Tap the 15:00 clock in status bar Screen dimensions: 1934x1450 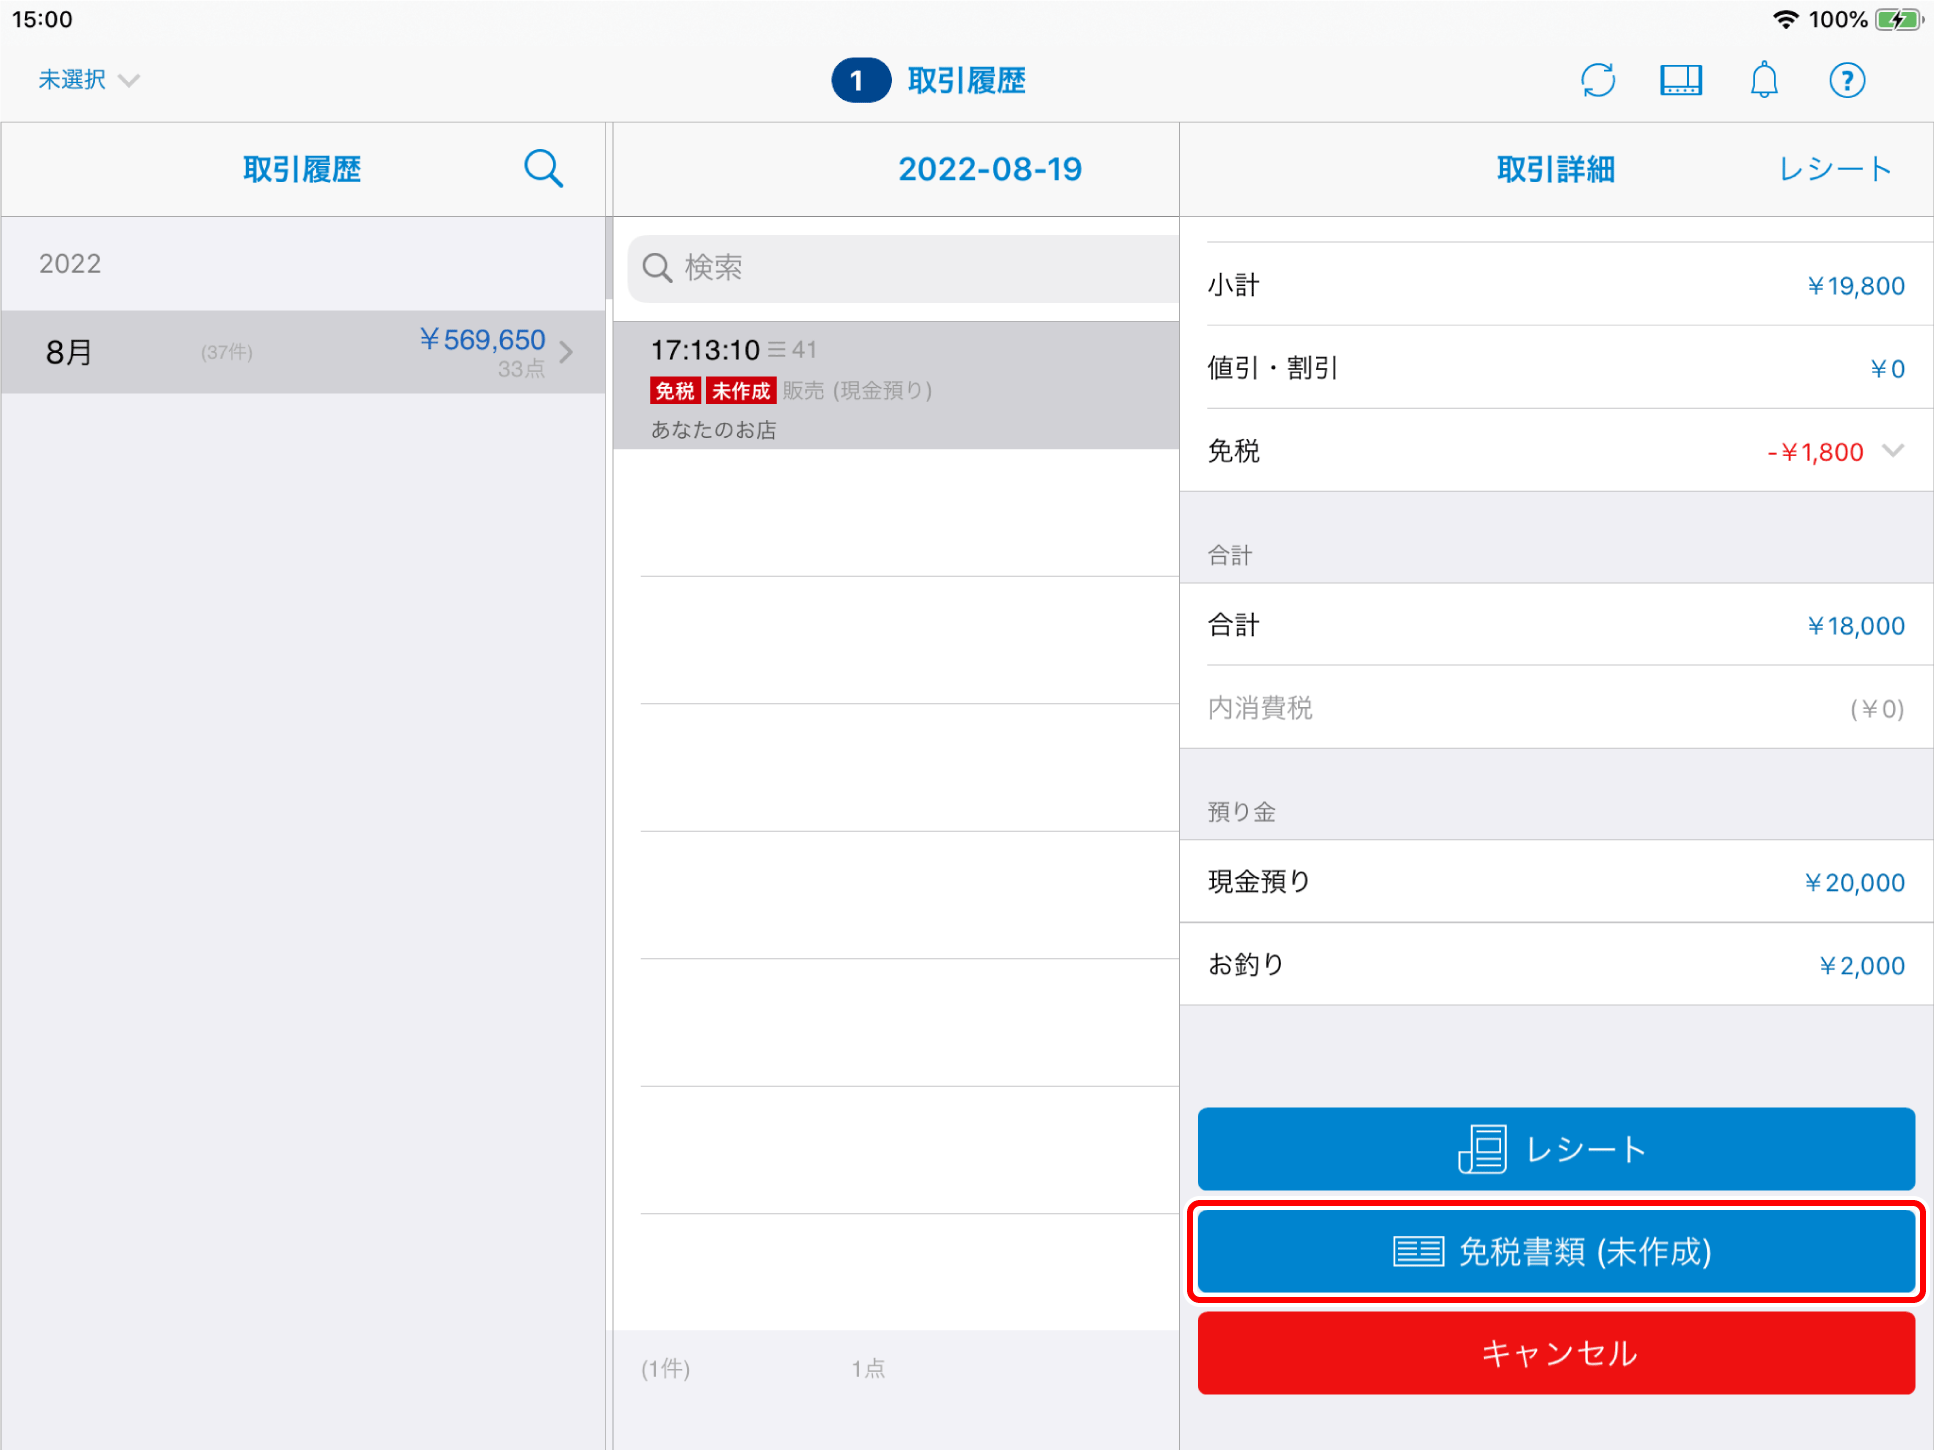point(42,19)
